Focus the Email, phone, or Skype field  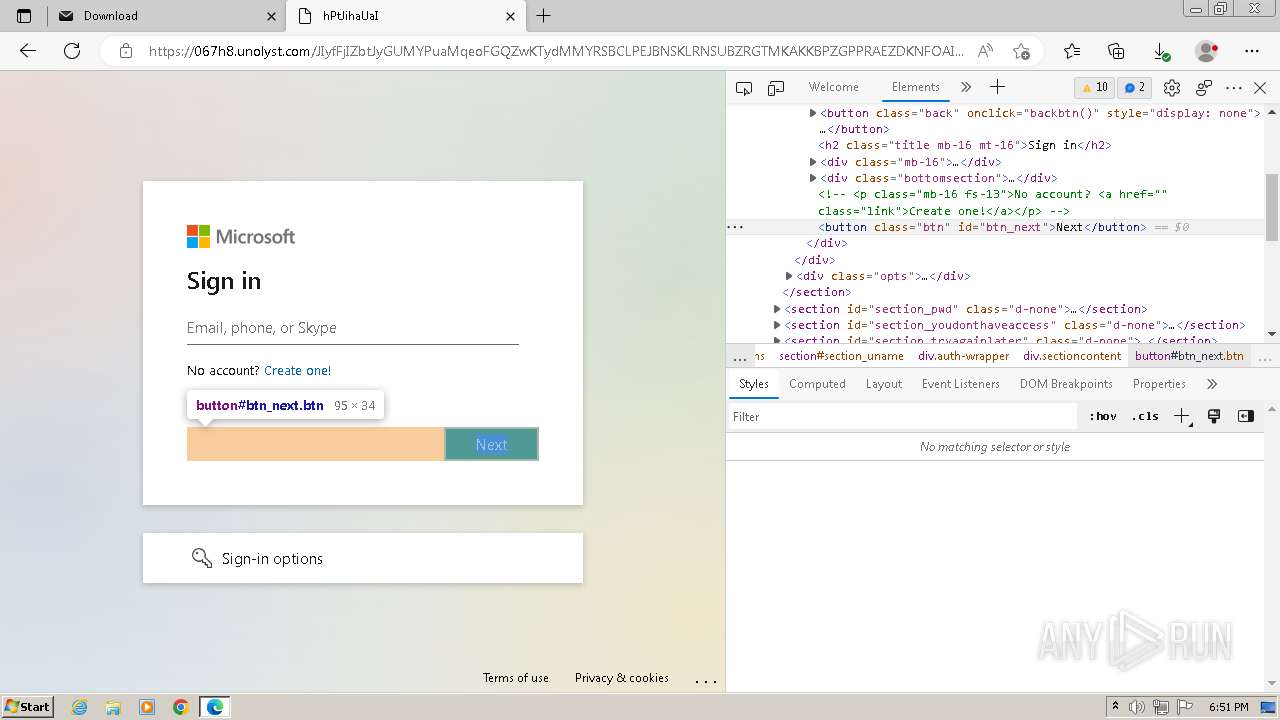(x=352, y=328)
